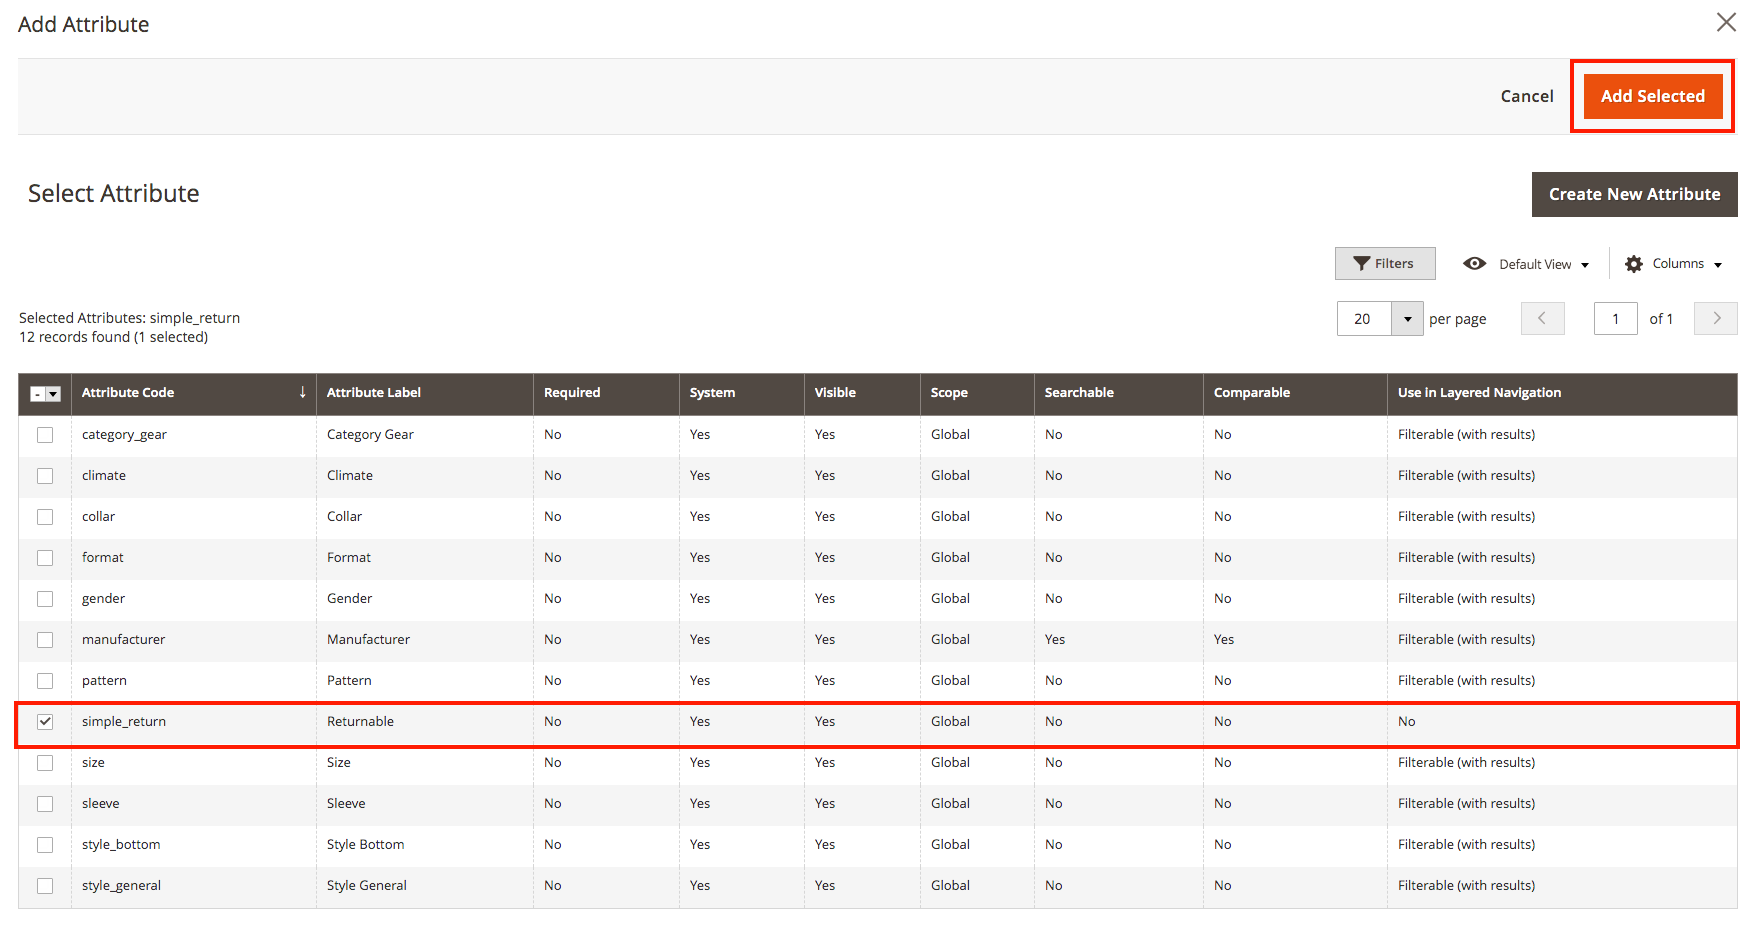
Task: Check the size attribute checkbox
Action: click(x=45, y=763)
